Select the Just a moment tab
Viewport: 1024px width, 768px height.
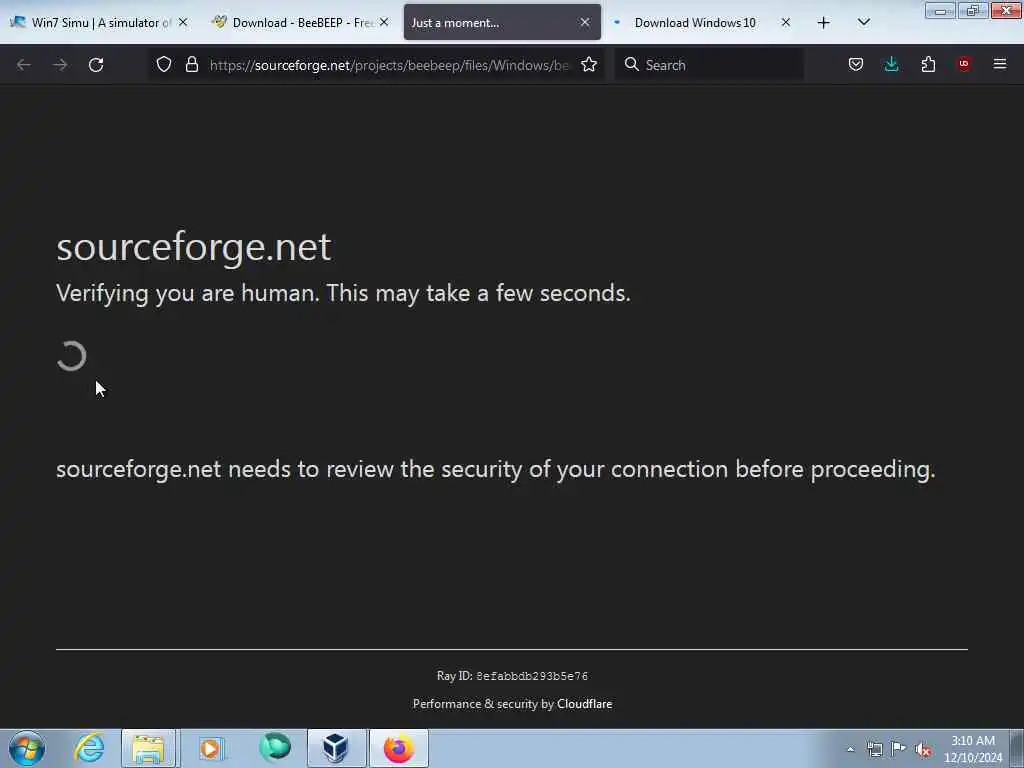(502, 22)
